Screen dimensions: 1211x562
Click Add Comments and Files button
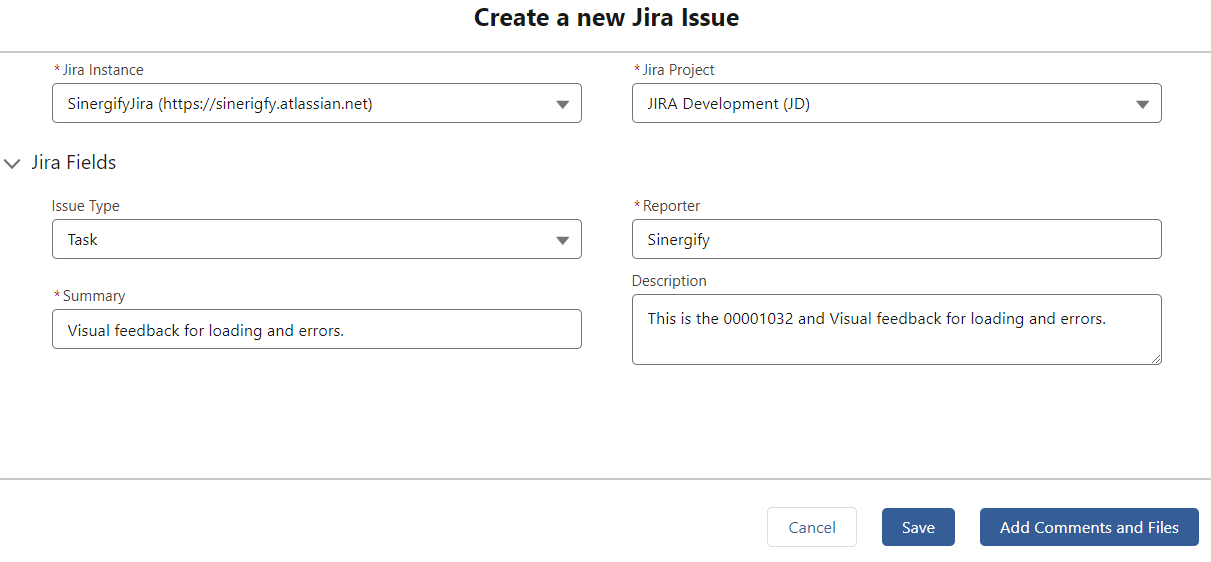click(1089, 527)
